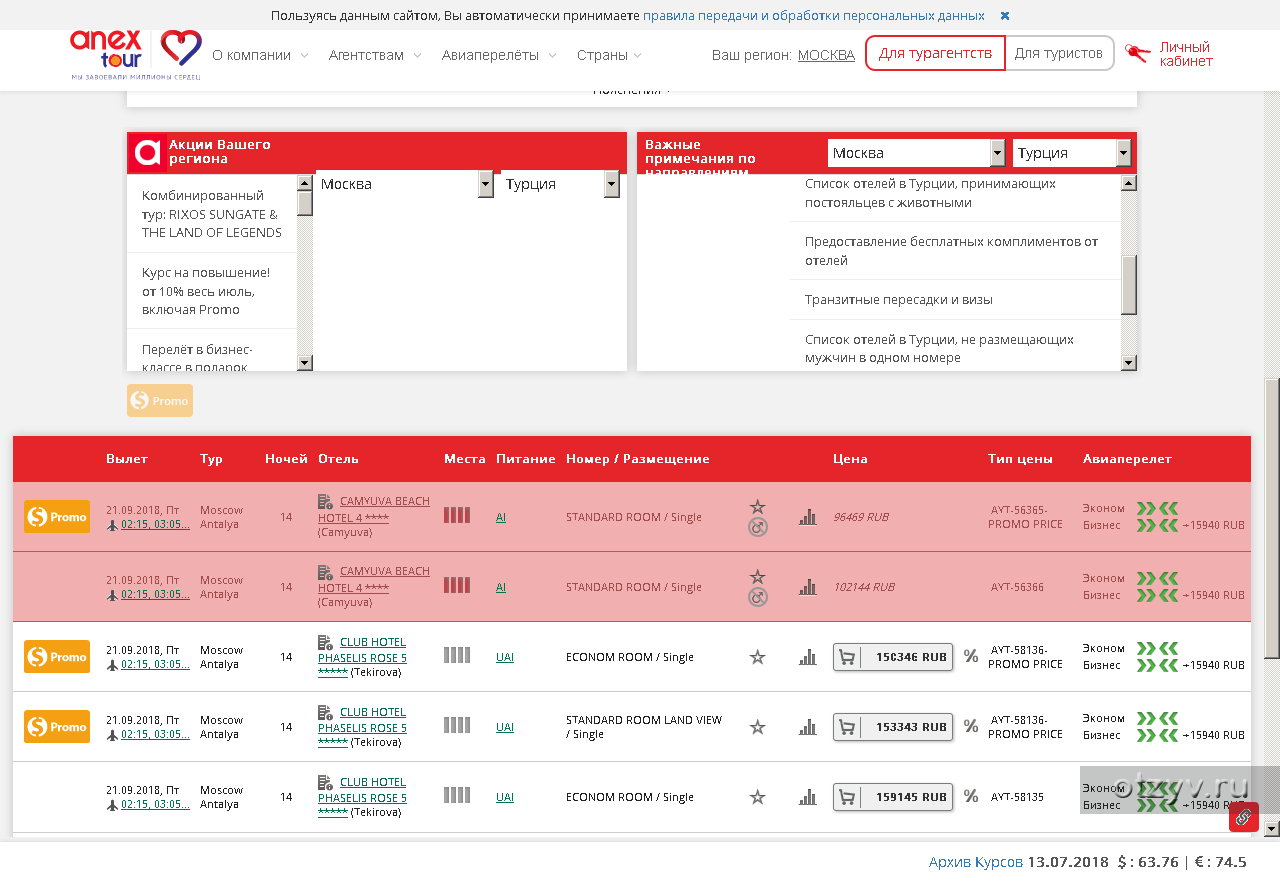Add 153343 RUB tour to cart
The image size is (1280, 881).
pyautogui.click(x=893, y=727)
